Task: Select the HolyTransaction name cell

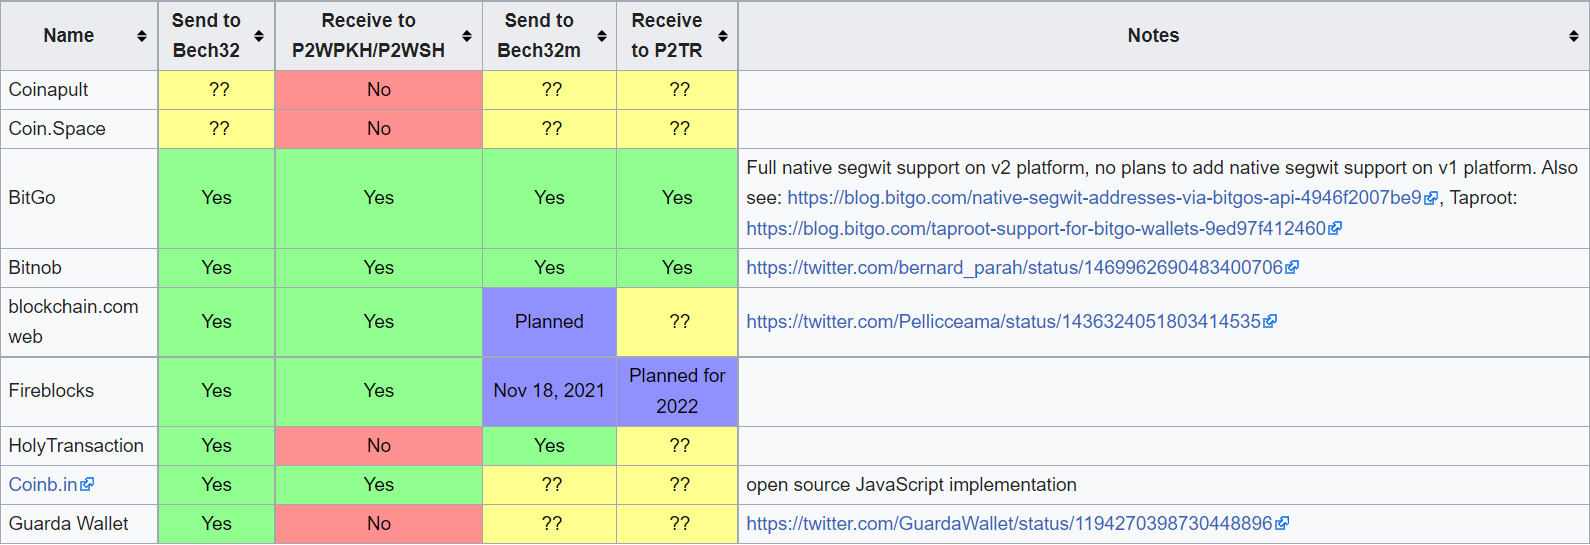Action: click(79, 446)
